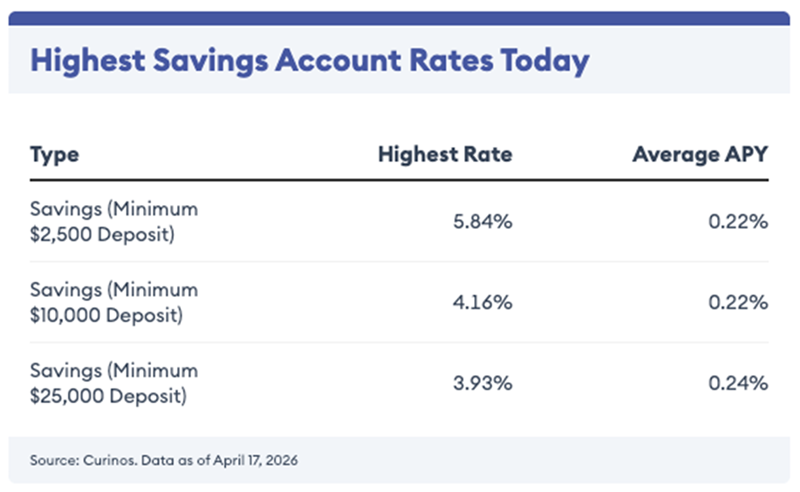
Task: Click the 4.16% highest rate value
Action: coord(484,302)
